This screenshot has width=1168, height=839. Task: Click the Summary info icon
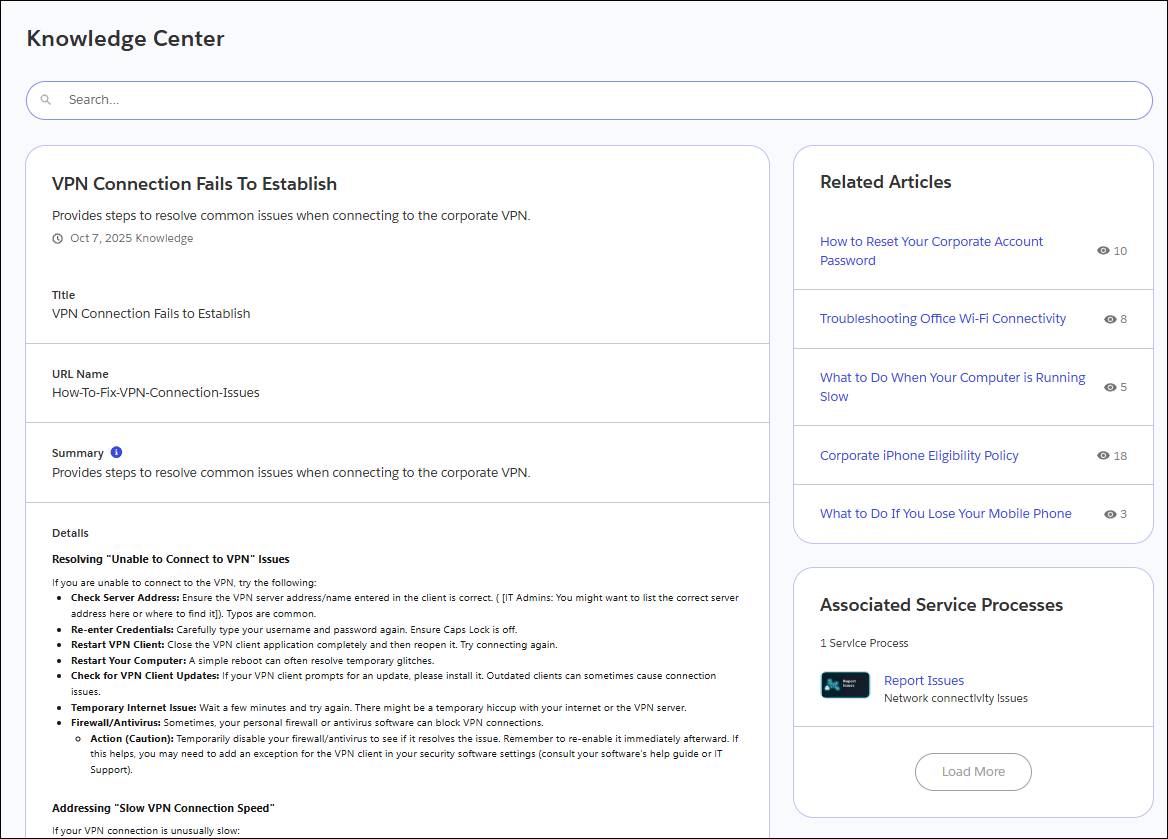(x=116, y=452)
